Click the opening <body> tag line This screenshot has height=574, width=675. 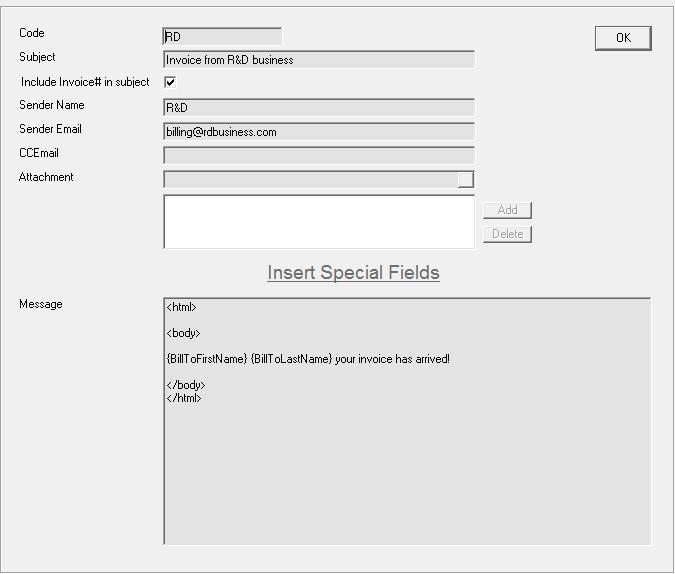(x=183, y=333)
